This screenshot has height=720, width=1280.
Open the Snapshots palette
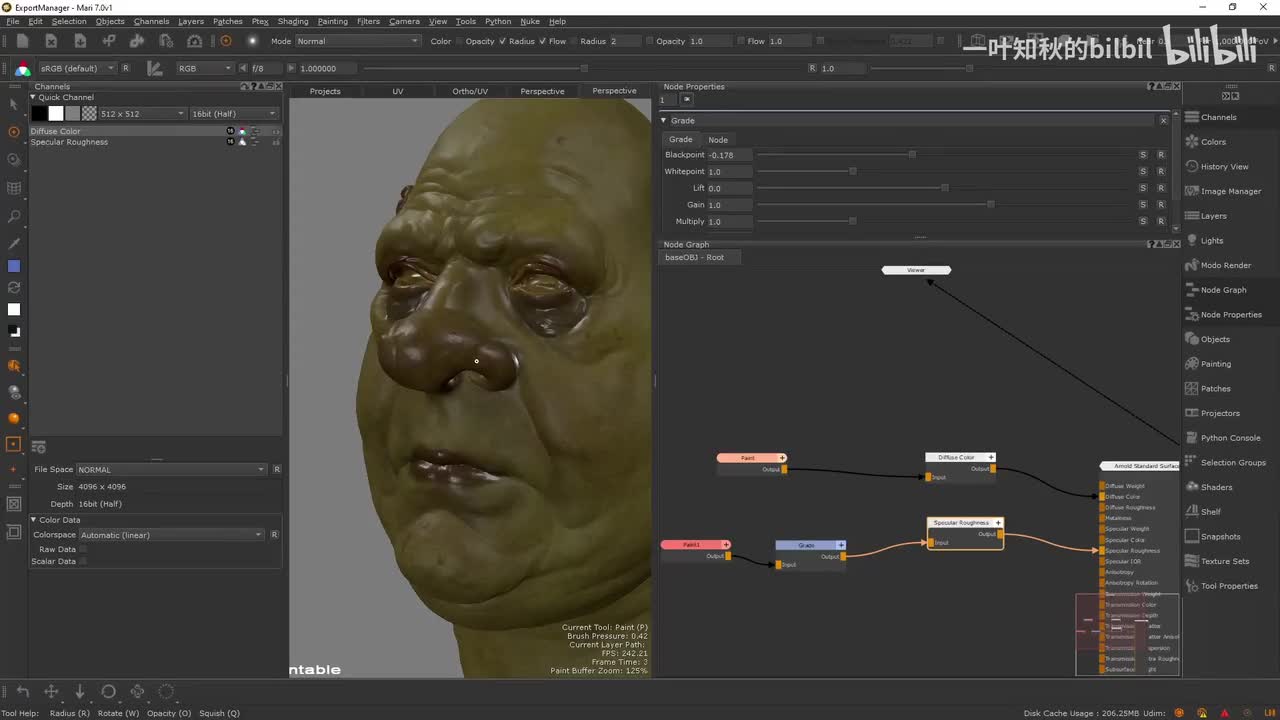pos(1220,537)
